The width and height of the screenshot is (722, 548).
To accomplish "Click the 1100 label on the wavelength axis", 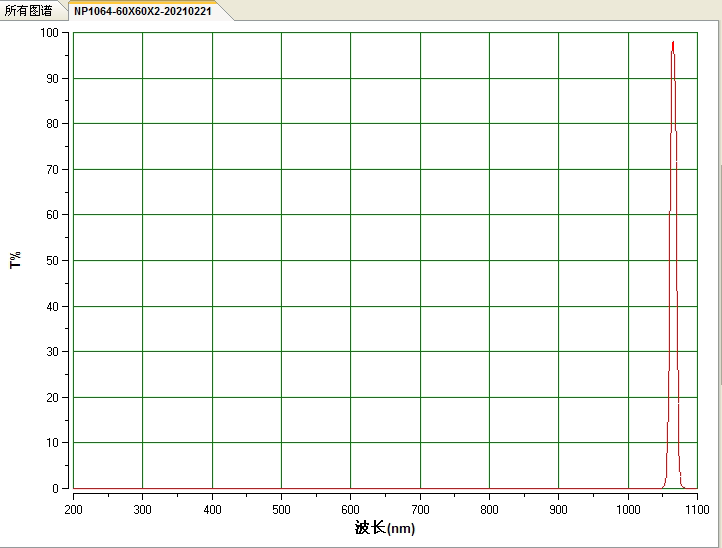I will pos(697,509).
